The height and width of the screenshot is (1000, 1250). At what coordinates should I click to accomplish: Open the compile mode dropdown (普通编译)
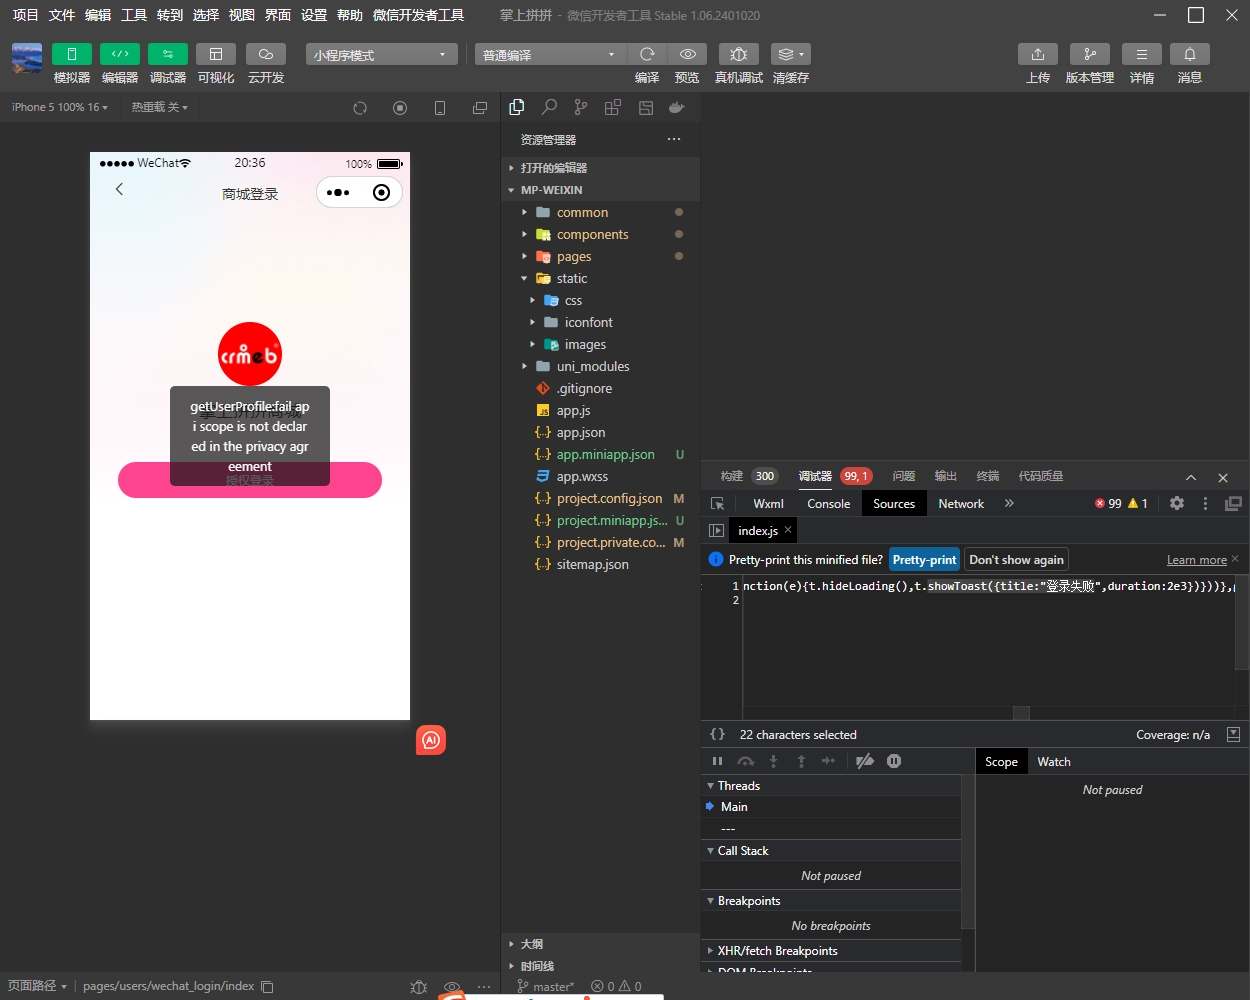click(550, 54)
